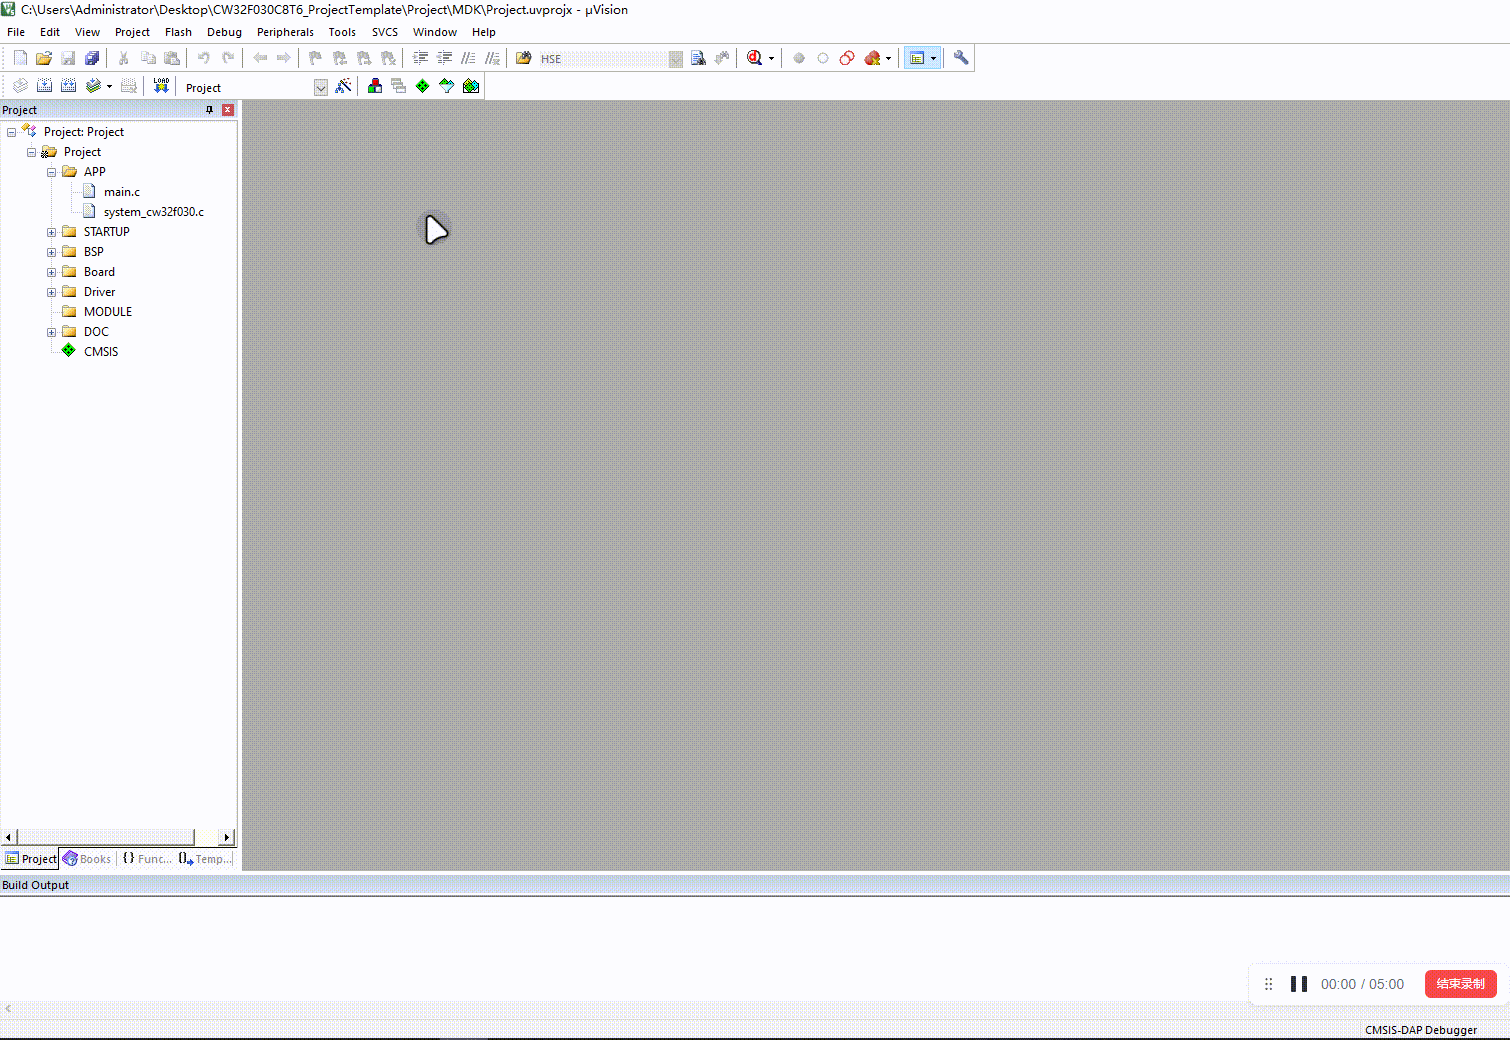
Task: Expand the DOC folder
Action: [51, 332]
